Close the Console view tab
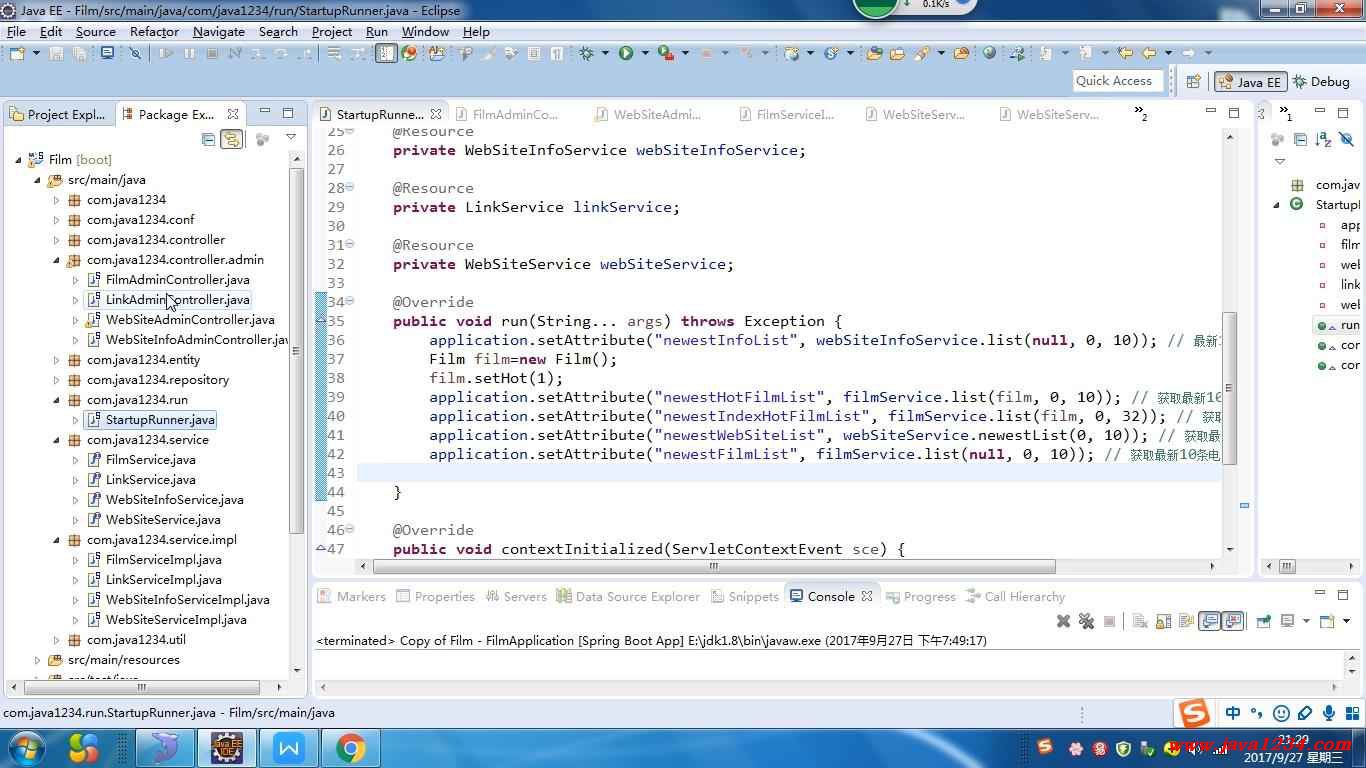The image size is (1366, 768). click(x=867, y=596)
